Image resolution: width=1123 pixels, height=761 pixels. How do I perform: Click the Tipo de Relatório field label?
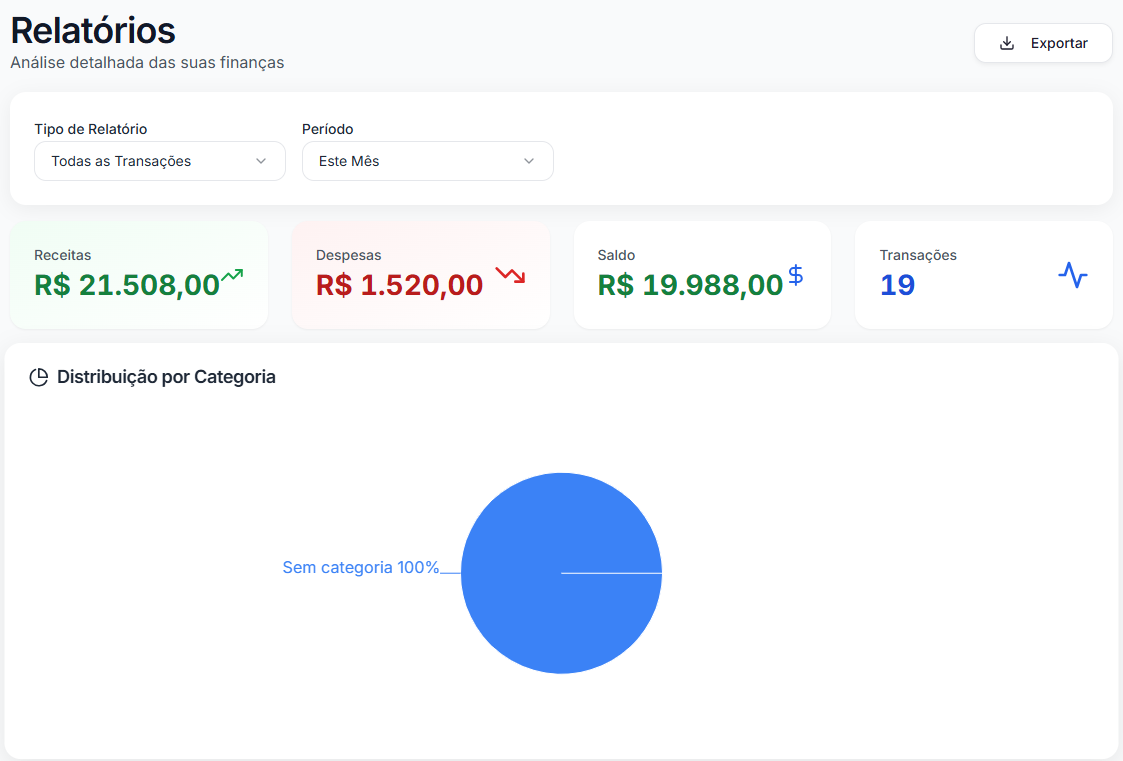pos(91,129)
